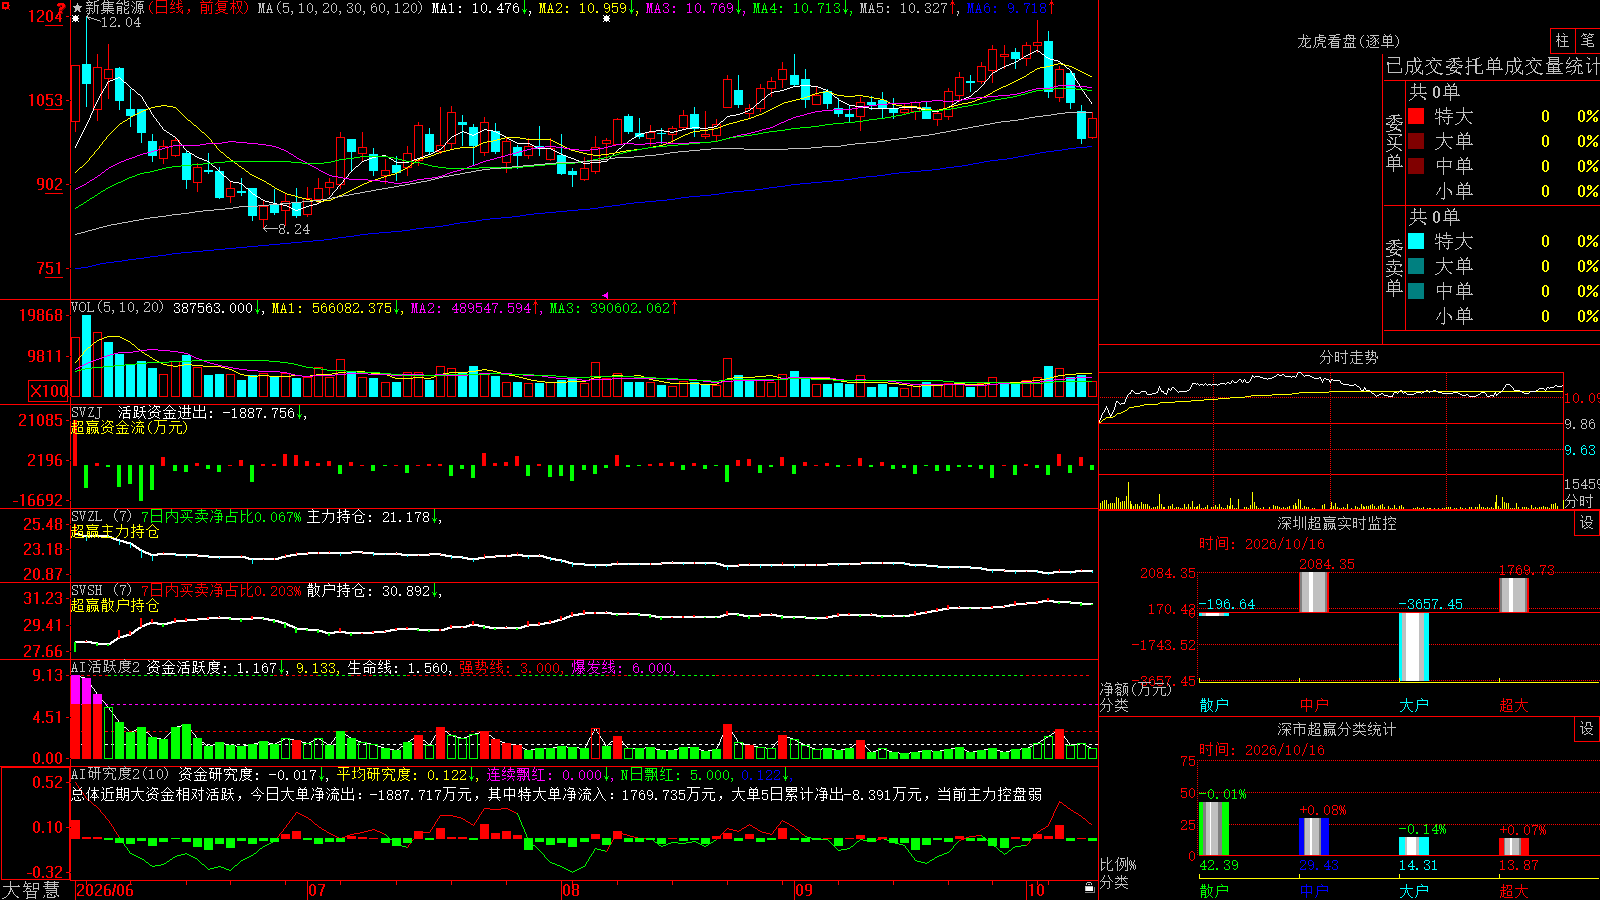Click the 委卖单 section label
The image size is (1600, 900).
pos(1394,267)
